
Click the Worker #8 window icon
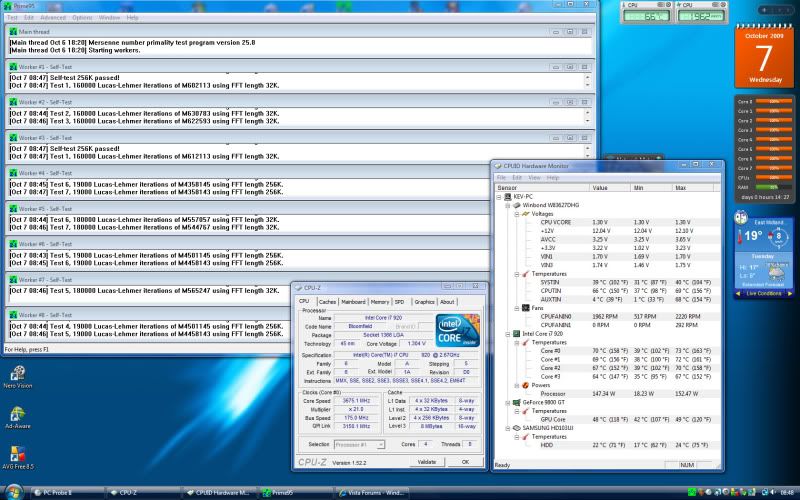coord(13,315)
